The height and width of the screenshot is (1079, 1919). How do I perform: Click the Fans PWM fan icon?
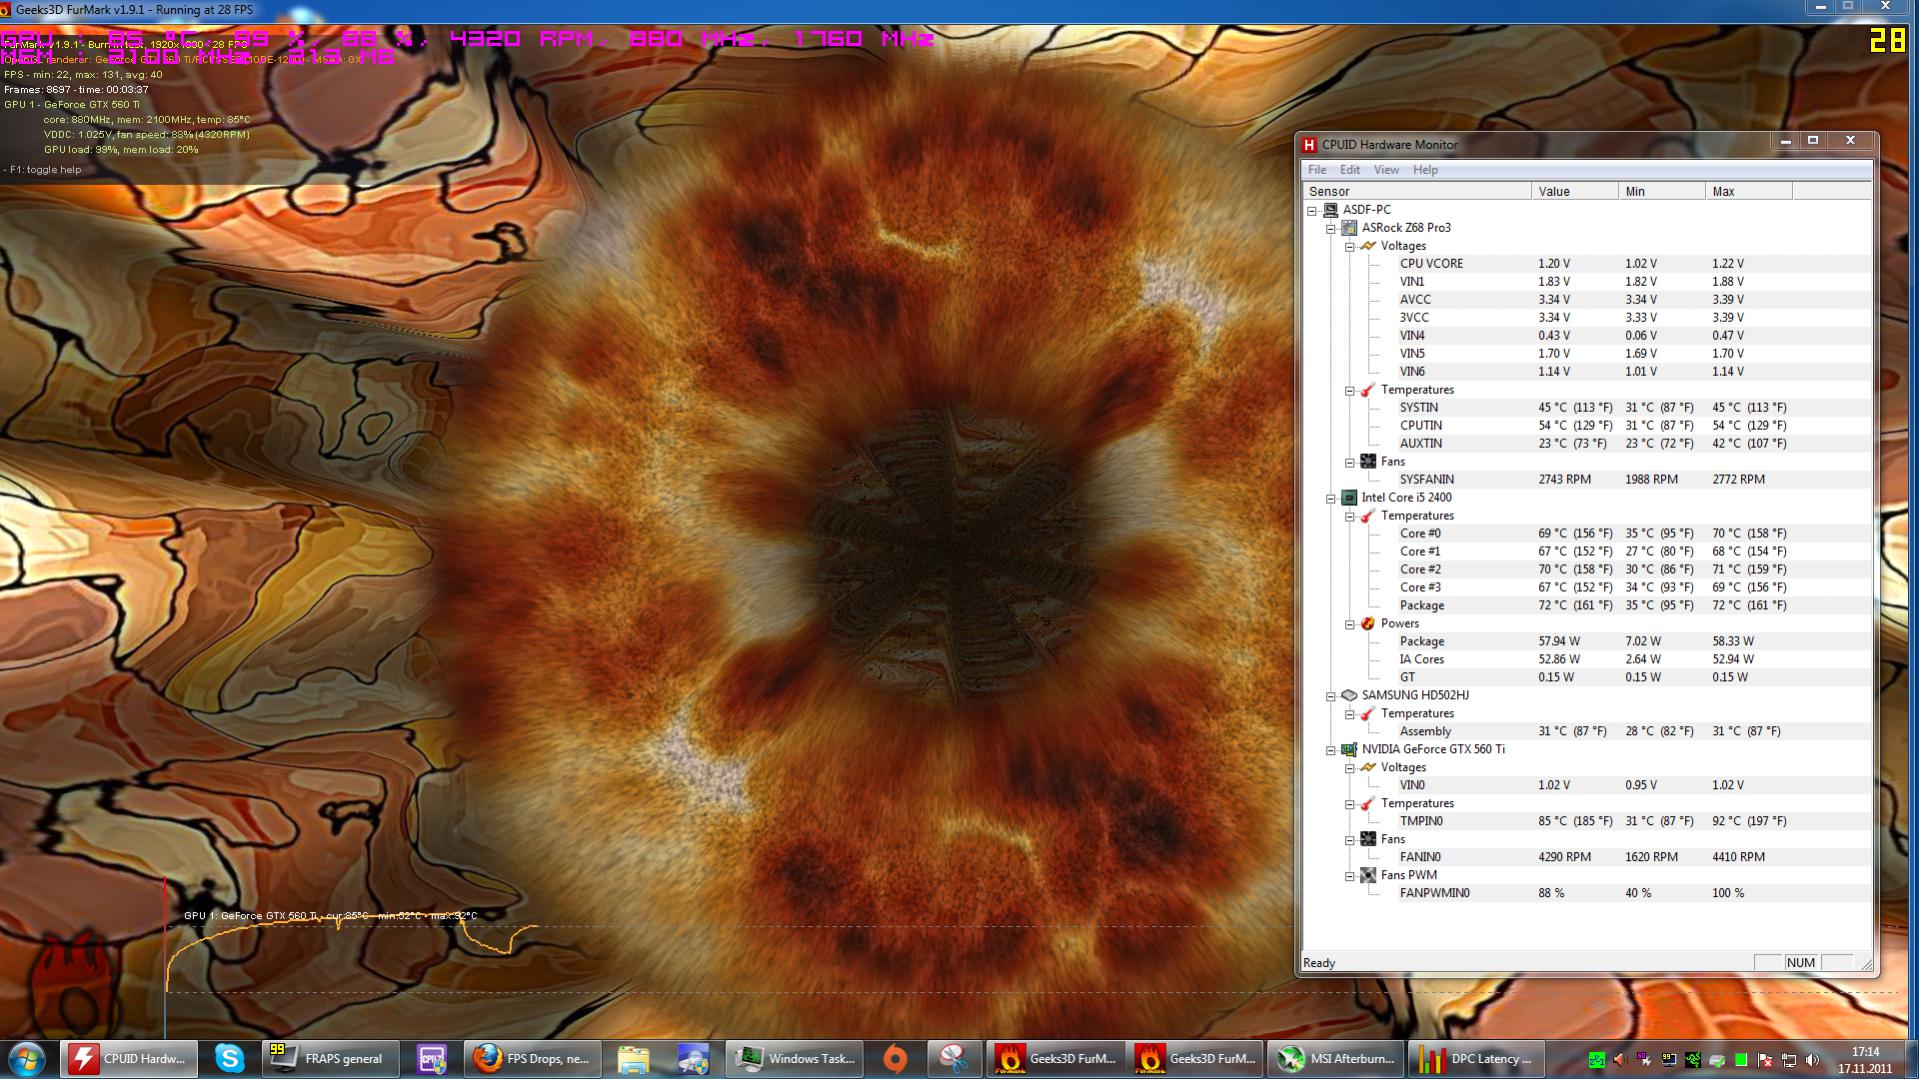coord(1368,875)
